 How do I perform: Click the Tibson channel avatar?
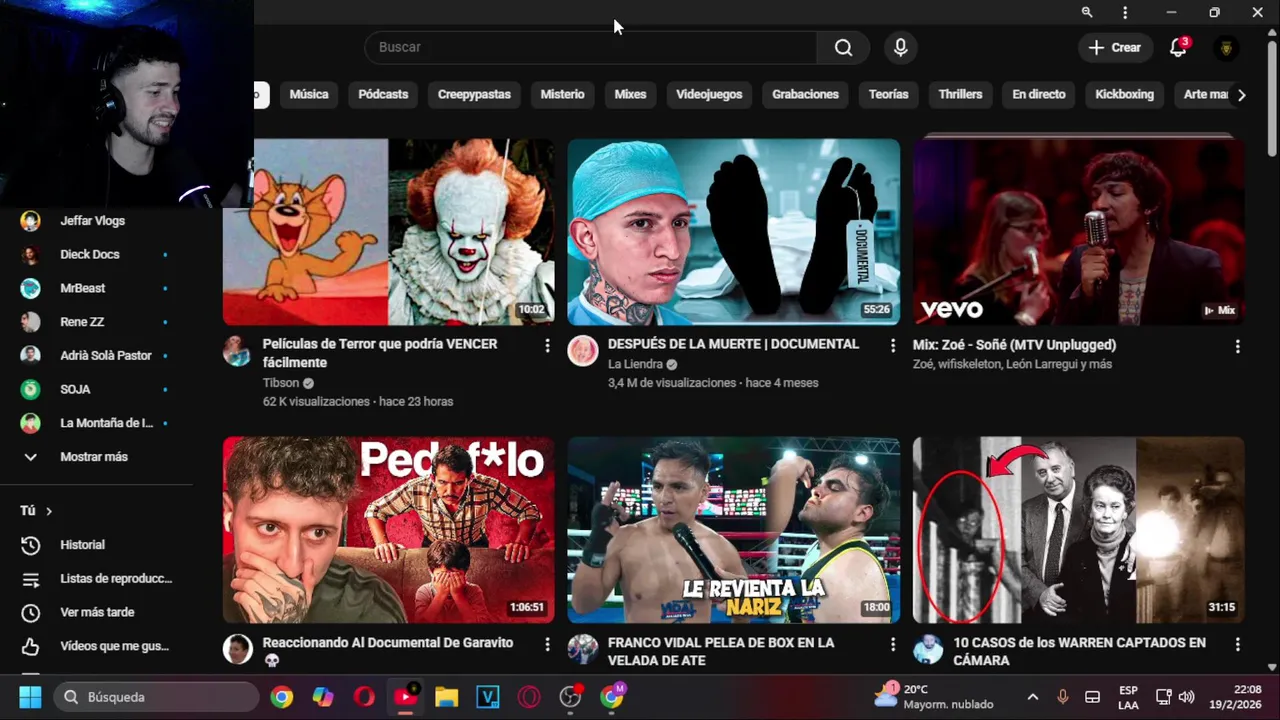pyautogui.click(x=237, y=351)
